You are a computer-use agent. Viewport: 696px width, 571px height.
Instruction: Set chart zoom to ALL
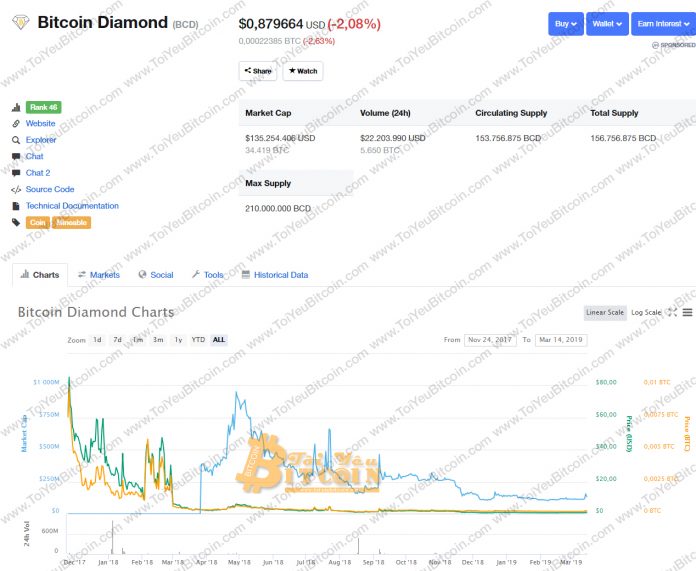pos(219,340)
